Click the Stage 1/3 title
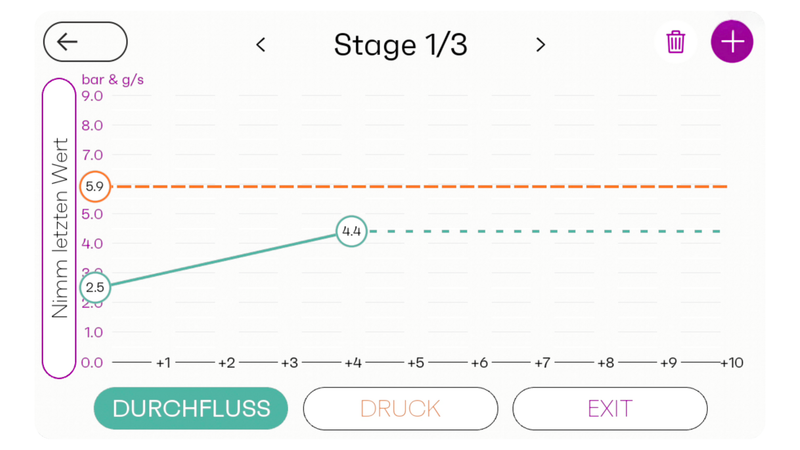Viewport: 800px width, 450px height. coord(400,45)
